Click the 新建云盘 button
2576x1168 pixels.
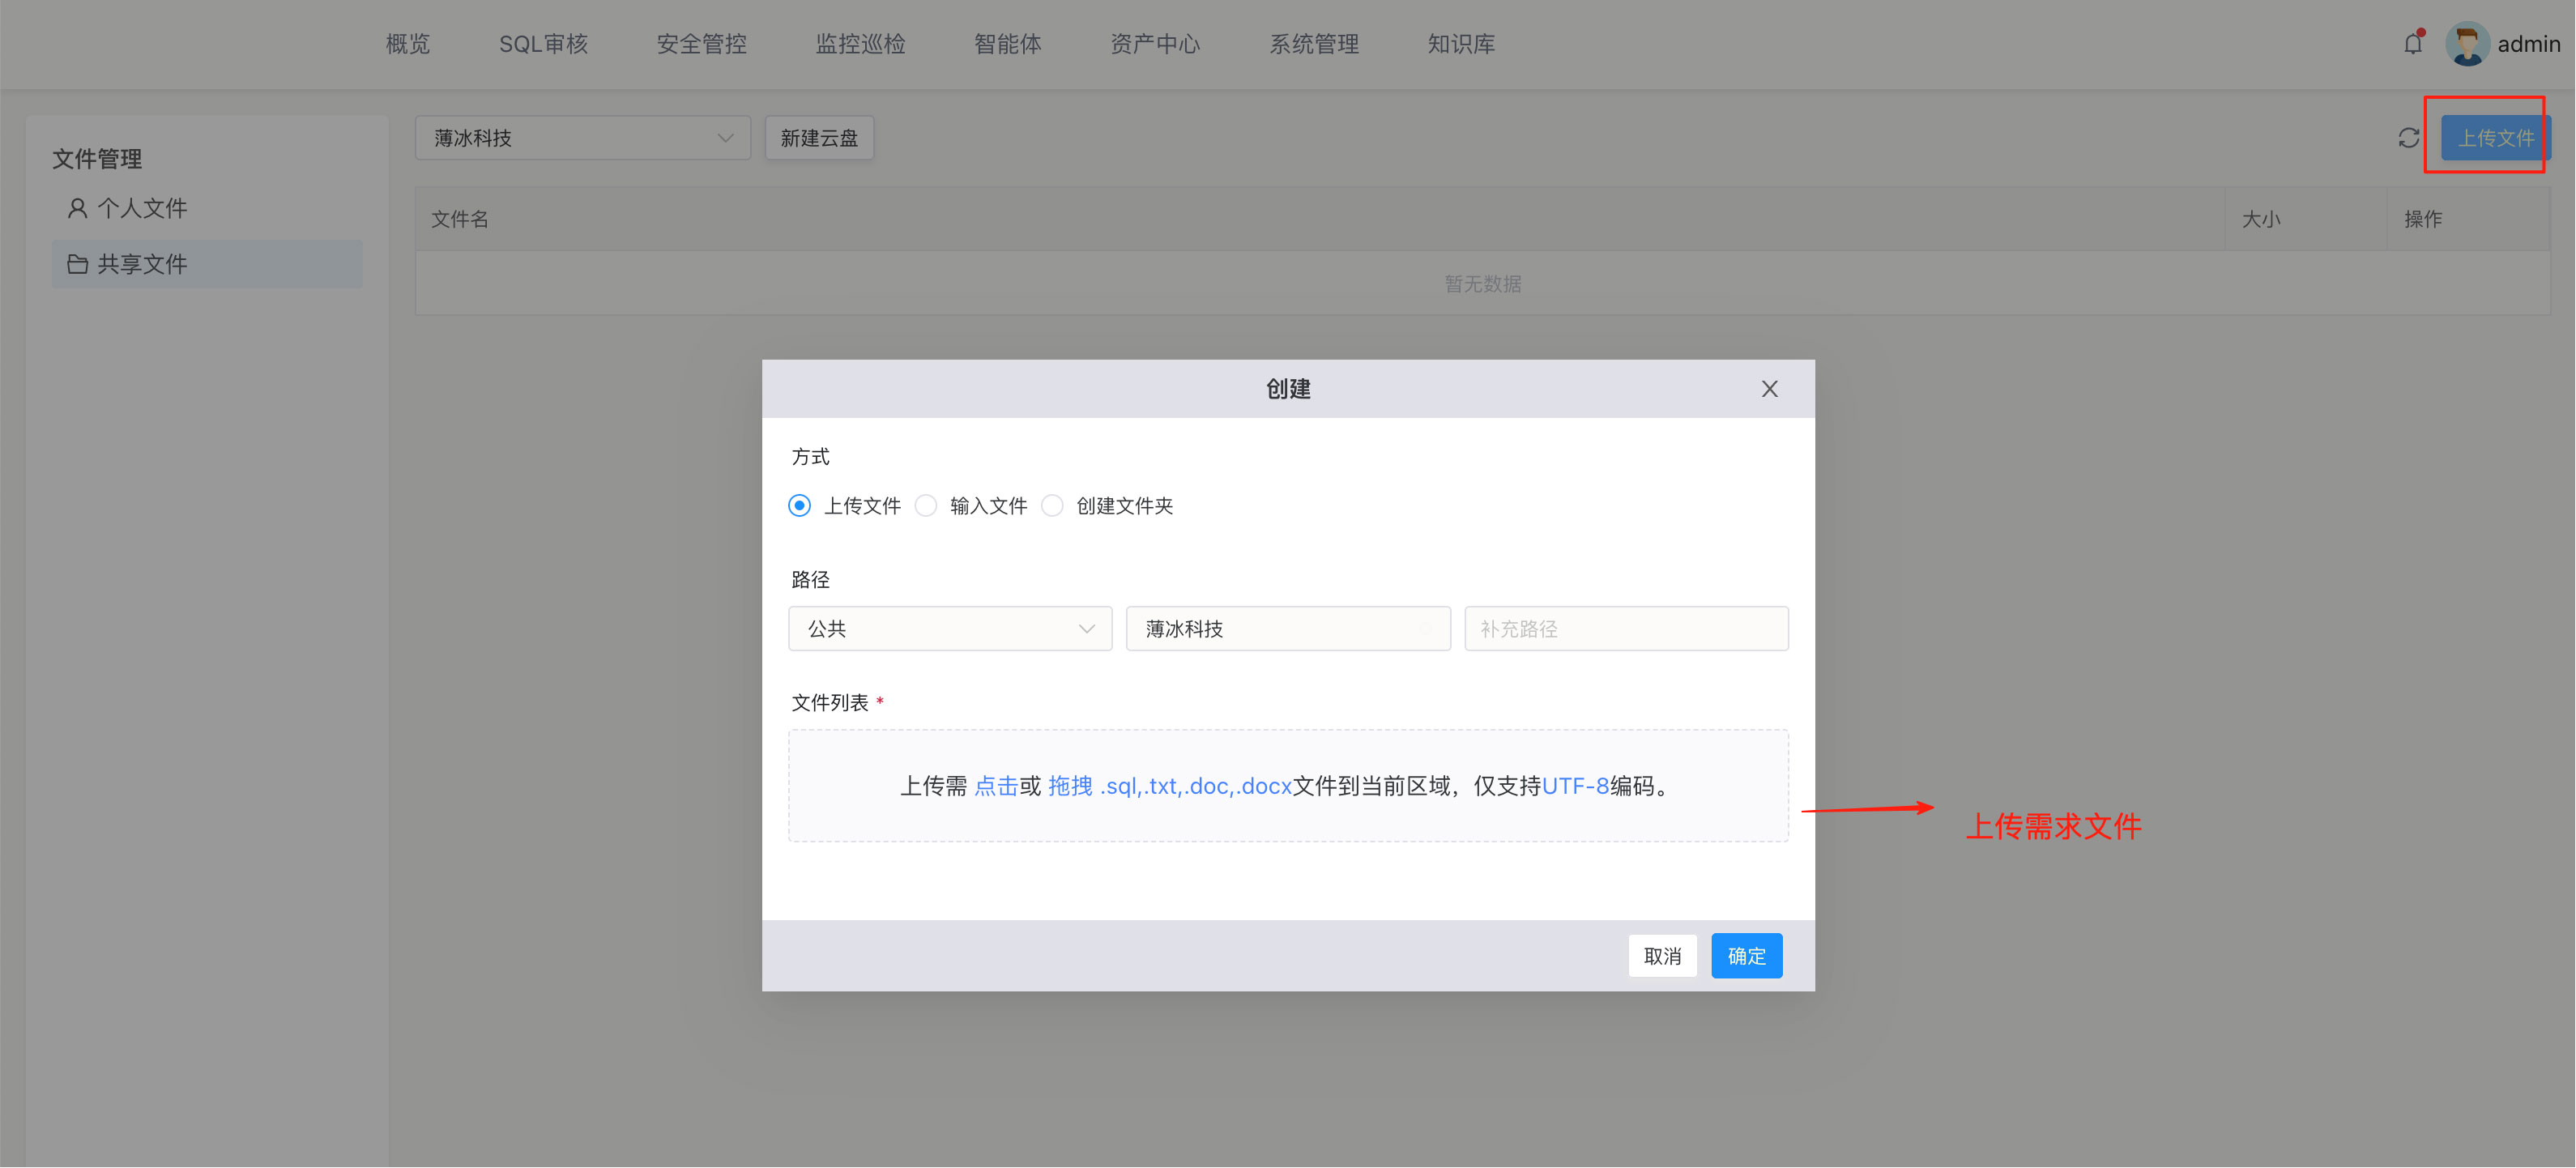(x=818, y=138)
